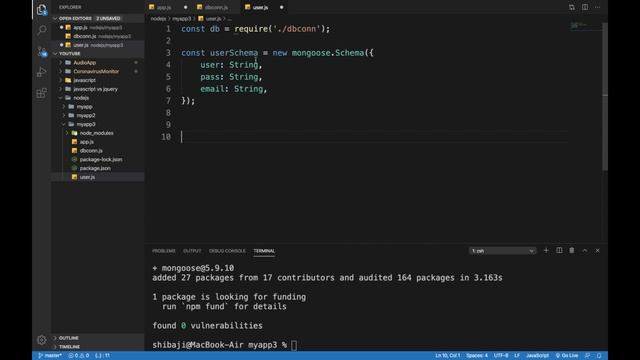Open the PROBLEMS panel tab

(164, 251)
